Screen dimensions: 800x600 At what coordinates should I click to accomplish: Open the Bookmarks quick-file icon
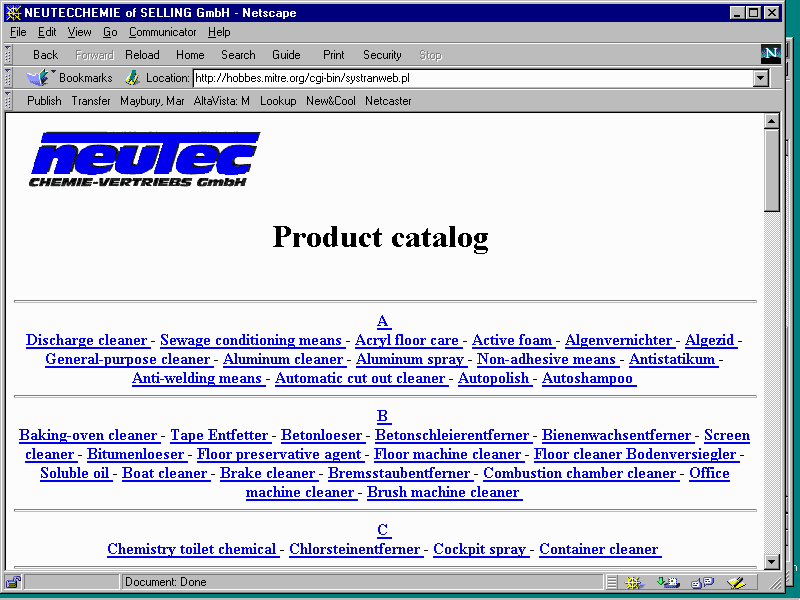point(38,78)
